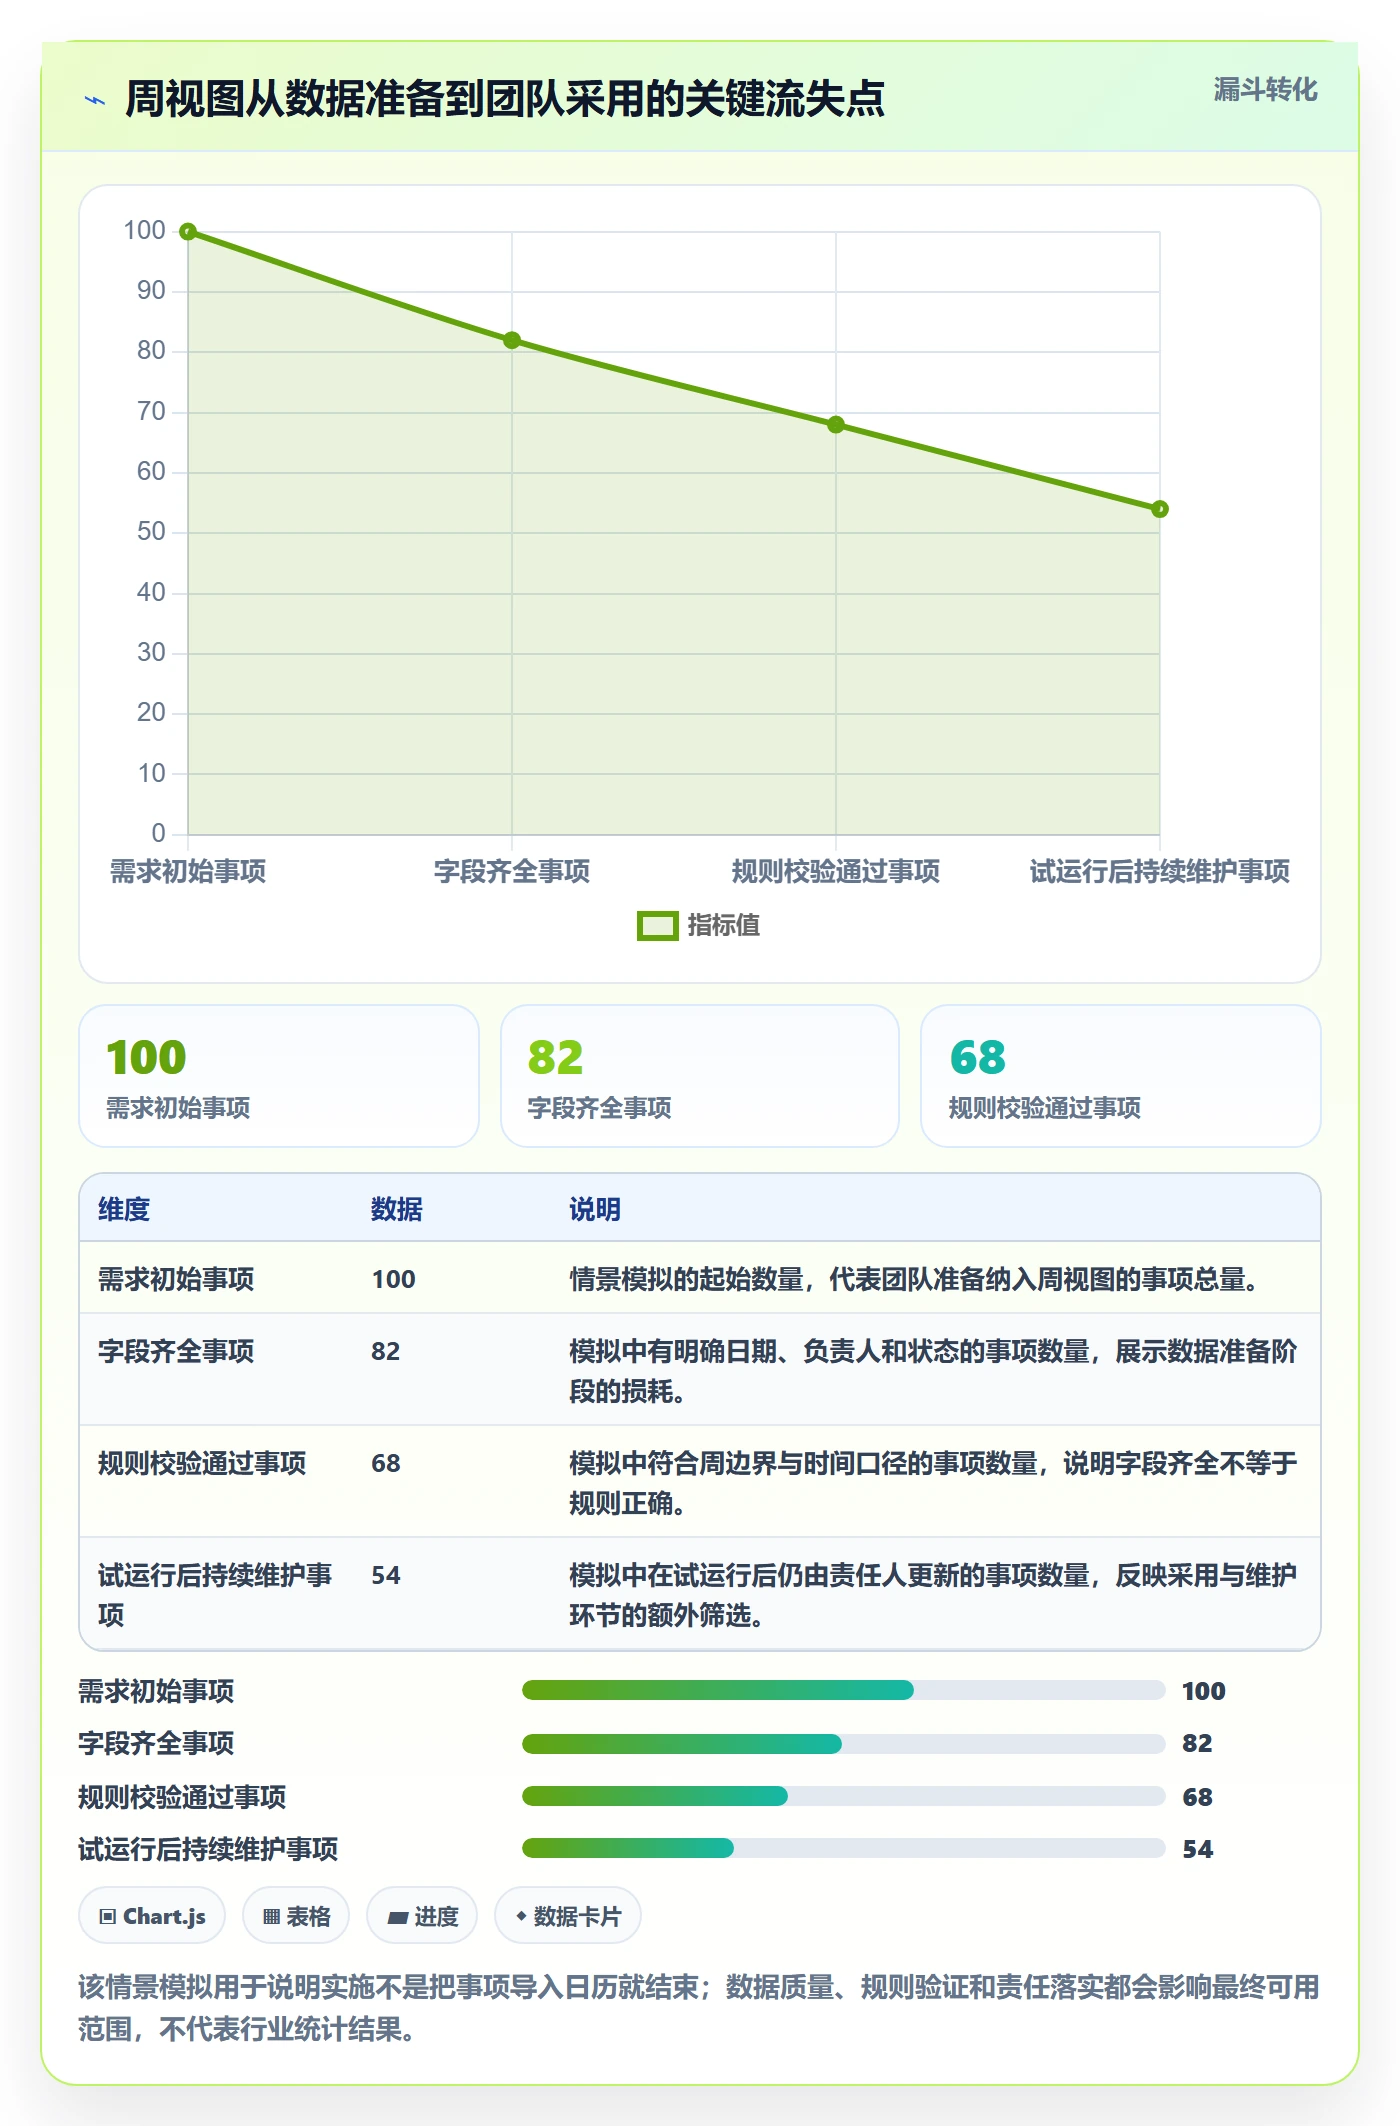The image size is (1400, 2126).
Task: Open the data card showing 68
Action: tap(1121, 1076)
